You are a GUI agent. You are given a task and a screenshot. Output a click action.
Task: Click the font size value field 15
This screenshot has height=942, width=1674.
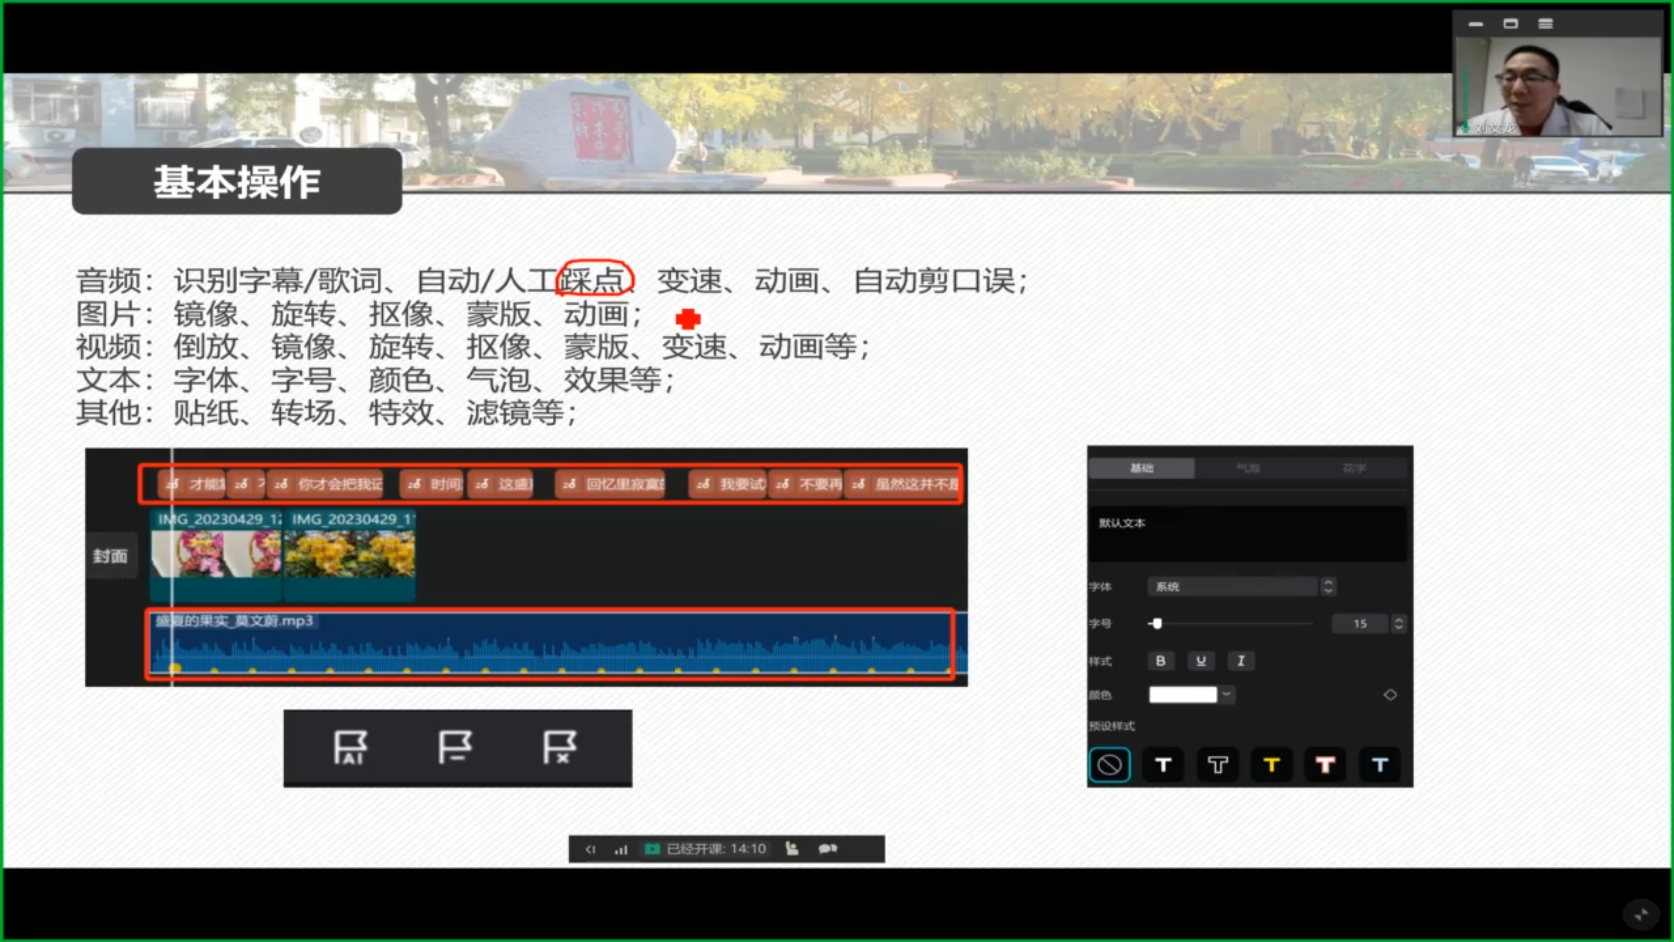(1360, 624)
